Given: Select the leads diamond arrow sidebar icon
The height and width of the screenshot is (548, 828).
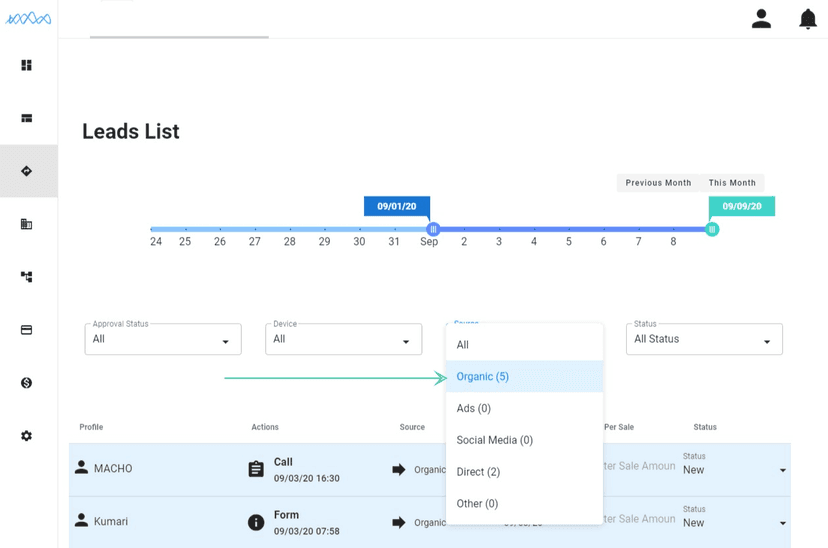Looking at the screenshot, I should (27, 171).
